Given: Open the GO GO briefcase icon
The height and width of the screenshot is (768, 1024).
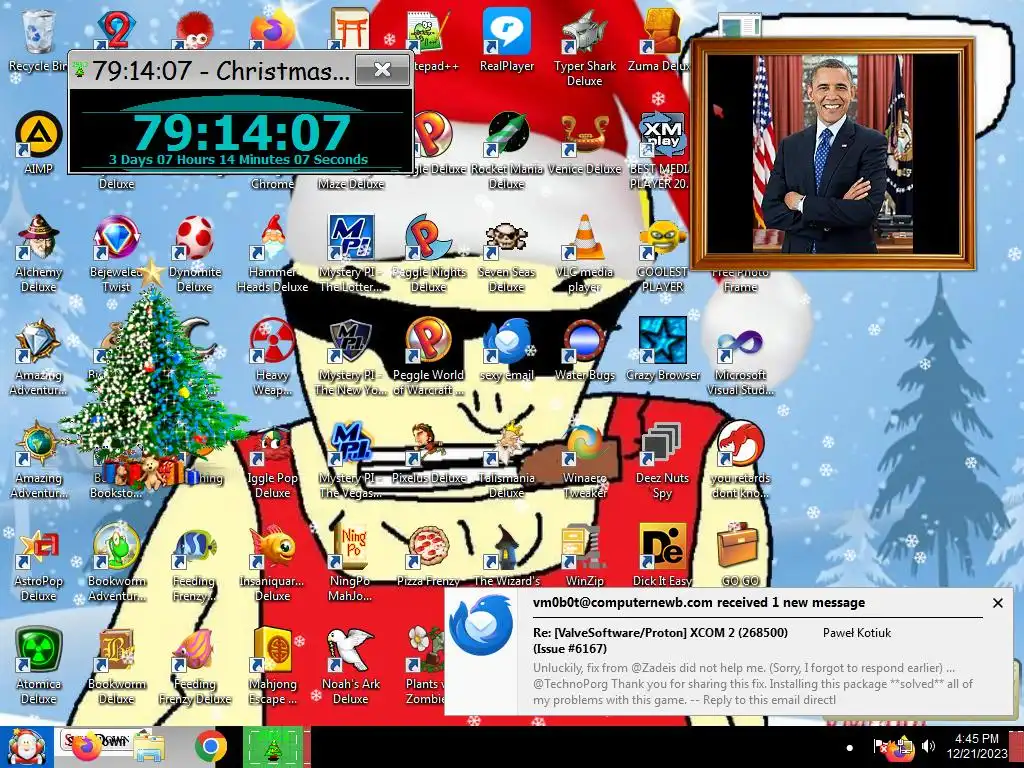Looking at the screenshot, I should (741, 556).
